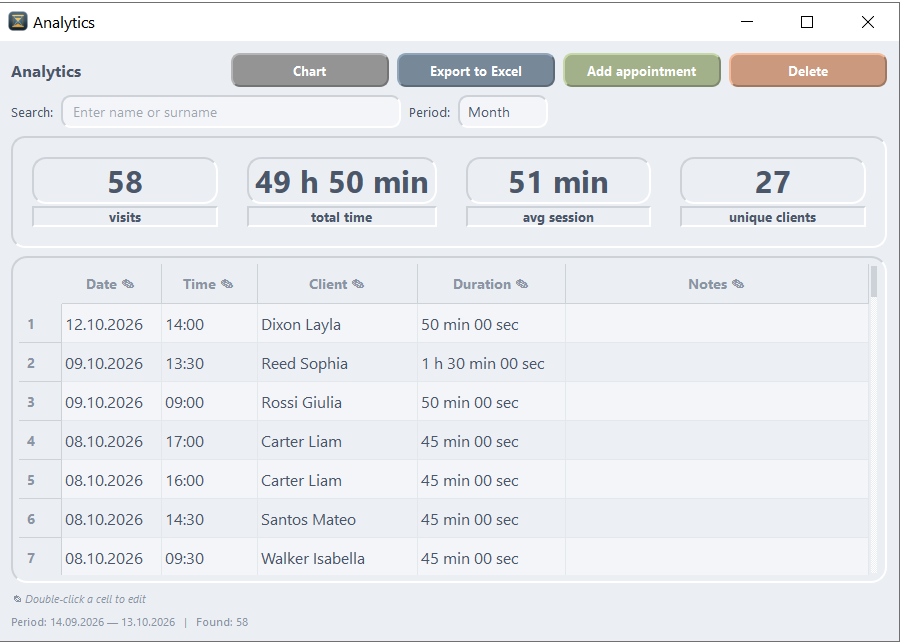Click time cell 09:00
Image resolution: width=900 pixels, height=644 pixels.
tap(210, 402)
